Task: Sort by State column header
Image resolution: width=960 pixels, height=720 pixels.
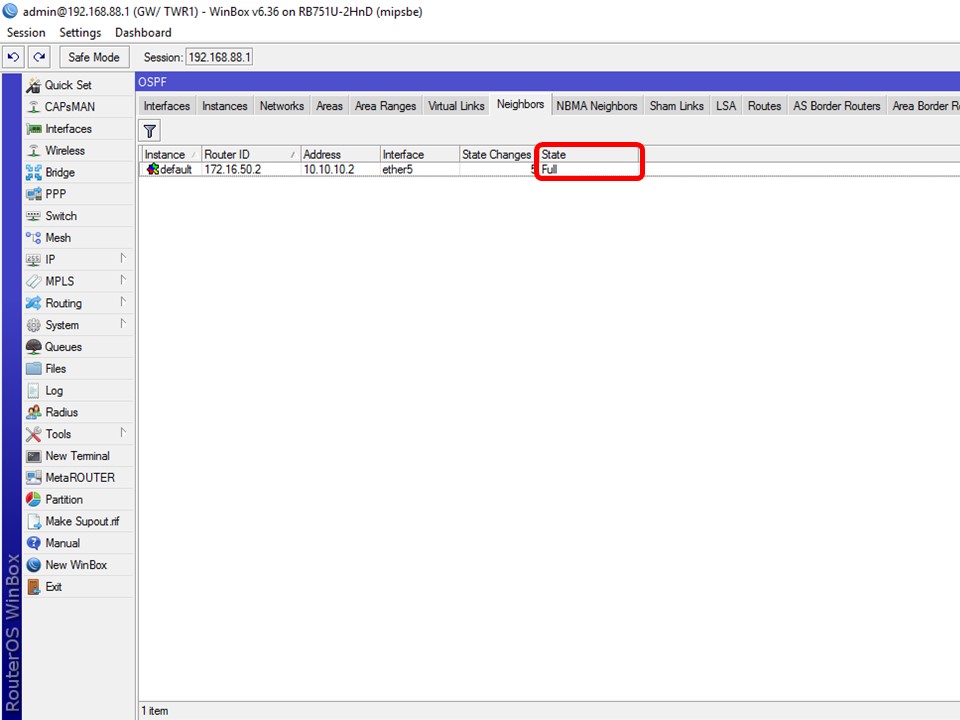Action: click(x=589, y=154)
